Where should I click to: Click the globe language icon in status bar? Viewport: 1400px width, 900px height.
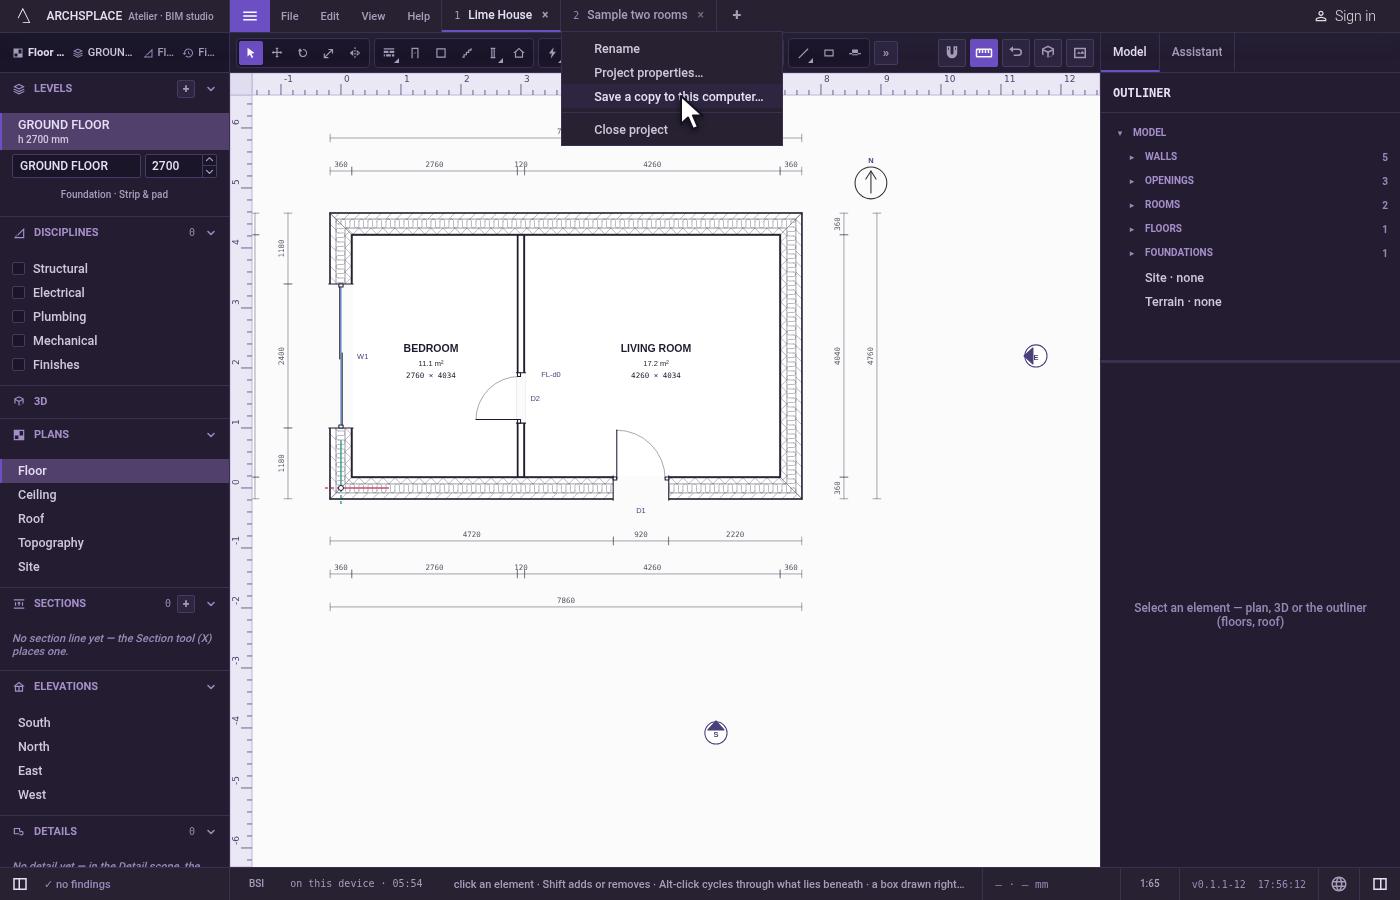point(1339,884)
